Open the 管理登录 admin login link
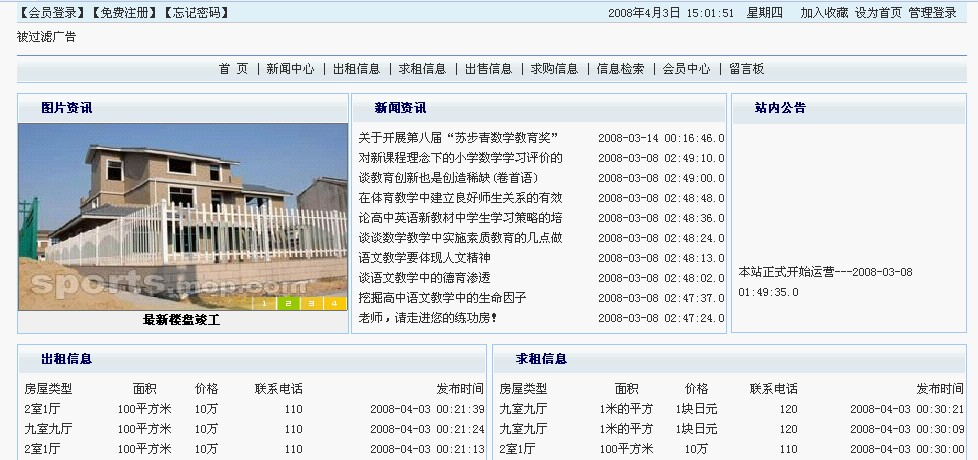 (x=932, y=13)
